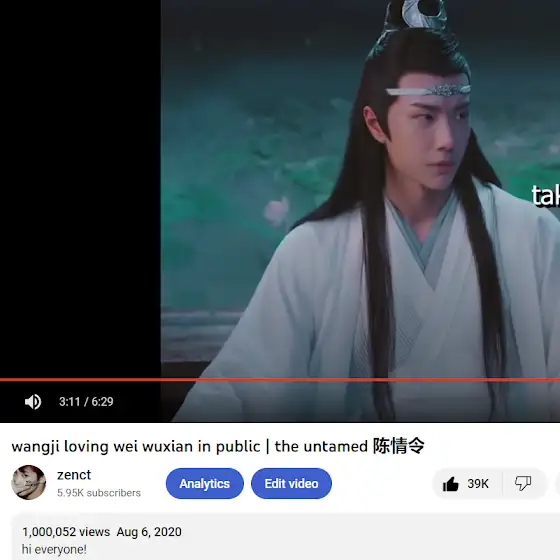Screen dimensions: 560x560
Task: Seek using the red video progress bar
Action: (x=280, y=380)
